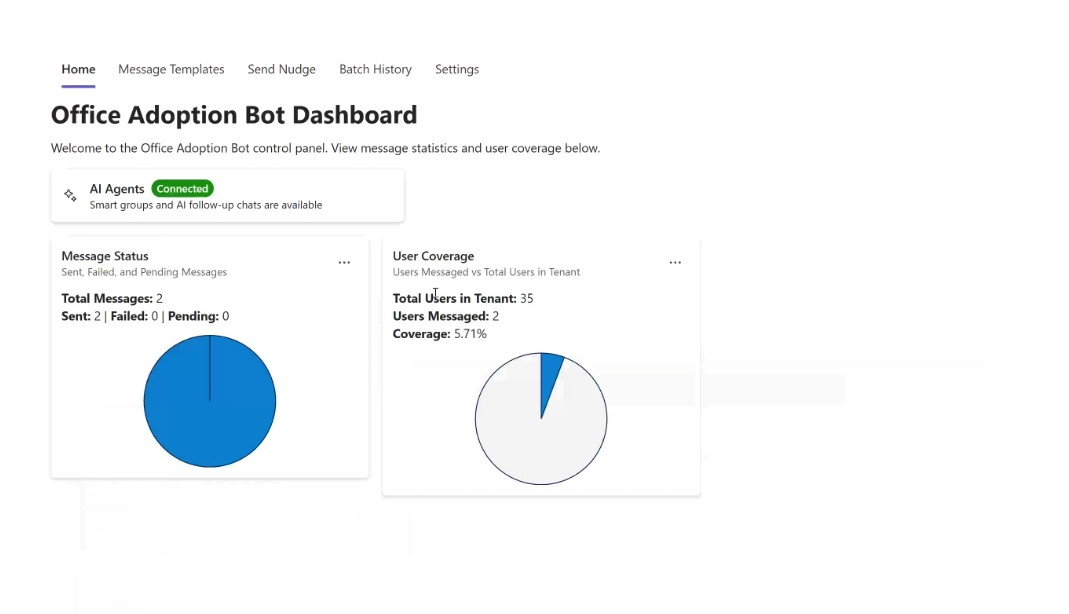This screenshot has height=614, width=1069.
Task: Go to the Send Nudge tab
Action: point(281,69)
